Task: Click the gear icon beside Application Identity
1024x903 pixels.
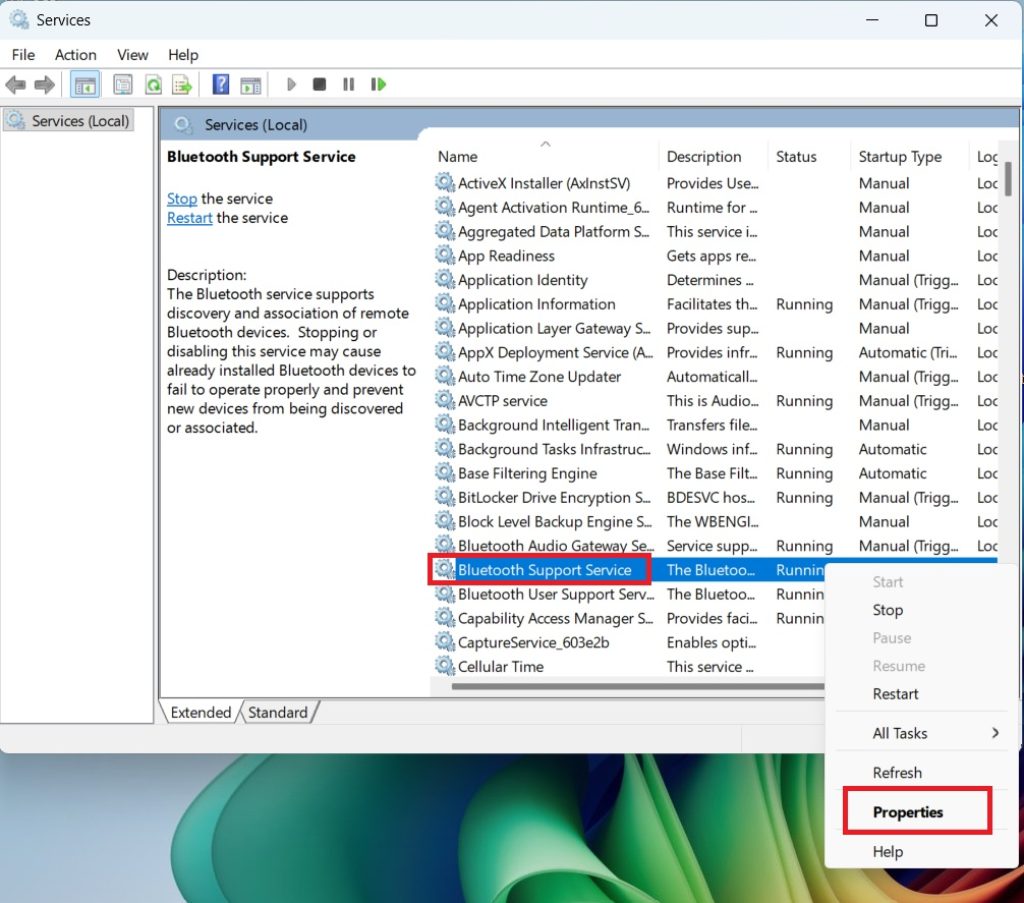Action: [445, 279]
